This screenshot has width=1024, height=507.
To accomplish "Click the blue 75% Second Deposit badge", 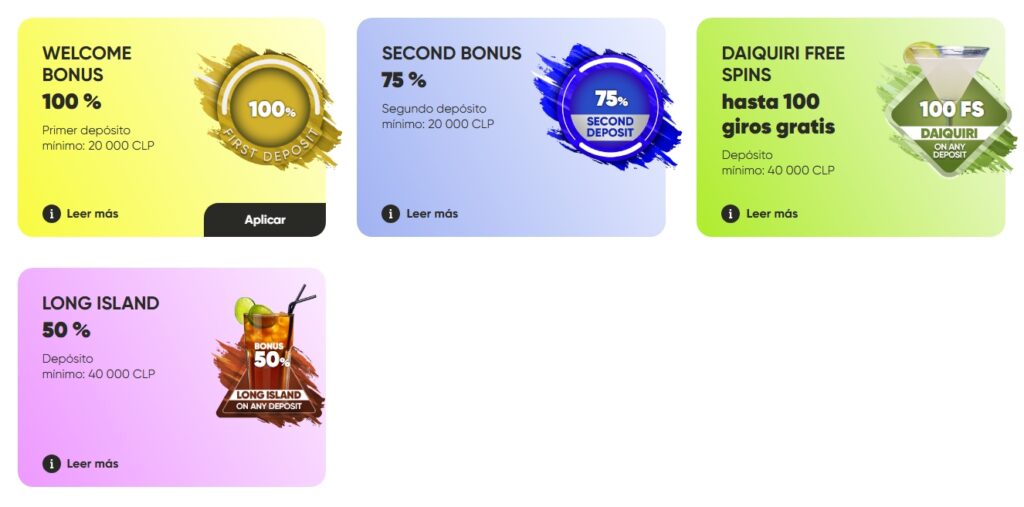I will click(609, 110).
